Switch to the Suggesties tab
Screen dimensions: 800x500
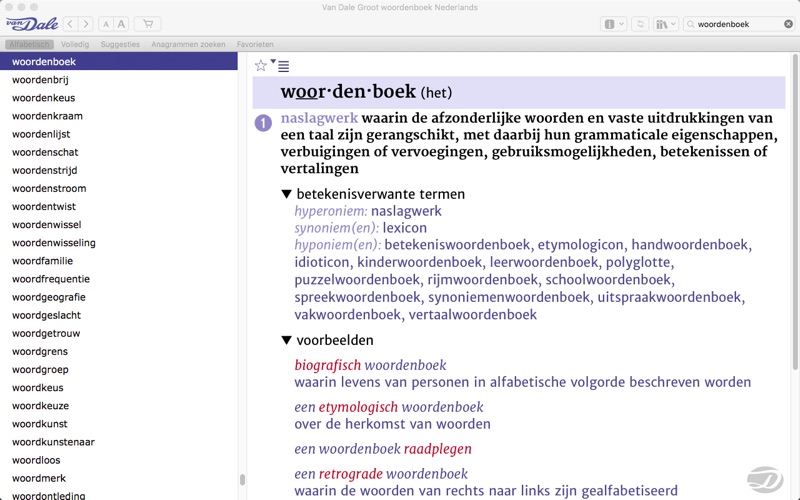[x=120, y=44]
